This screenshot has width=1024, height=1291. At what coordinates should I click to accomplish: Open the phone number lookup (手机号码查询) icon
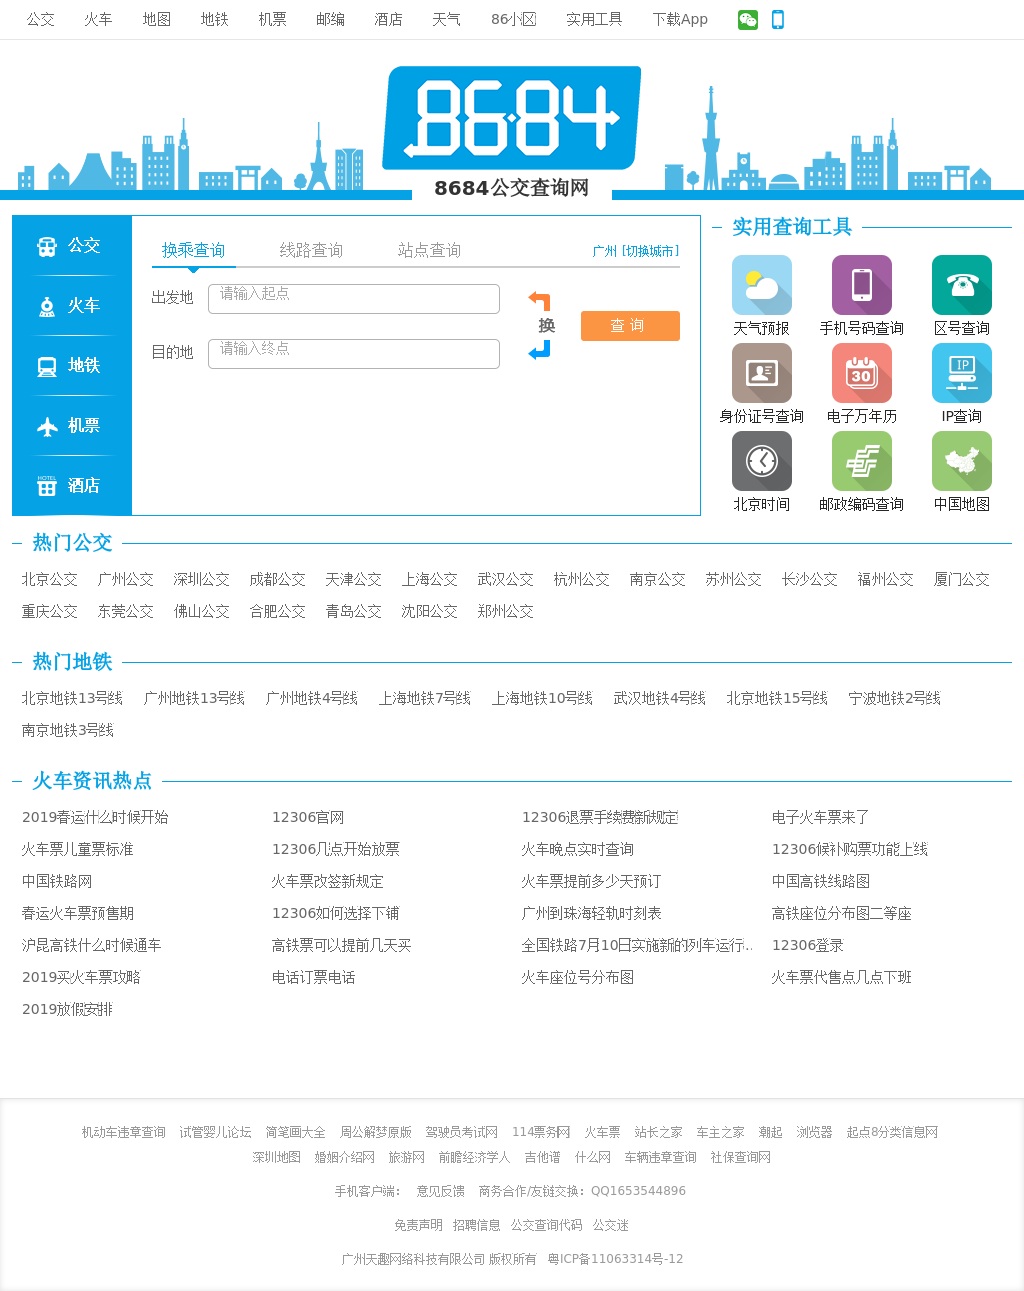[x=862, y=285]
